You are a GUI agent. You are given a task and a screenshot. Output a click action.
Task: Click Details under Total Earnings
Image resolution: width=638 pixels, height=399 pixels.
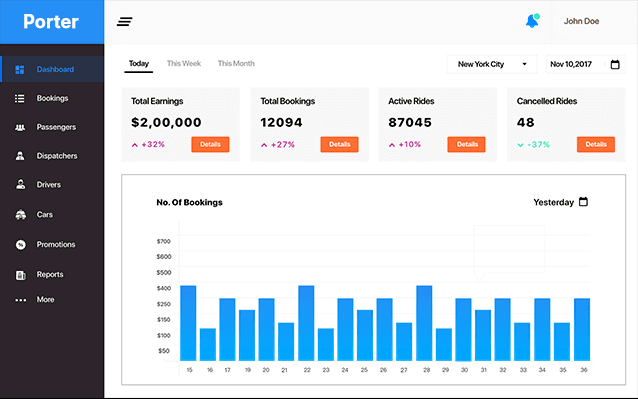pos(210,144)
